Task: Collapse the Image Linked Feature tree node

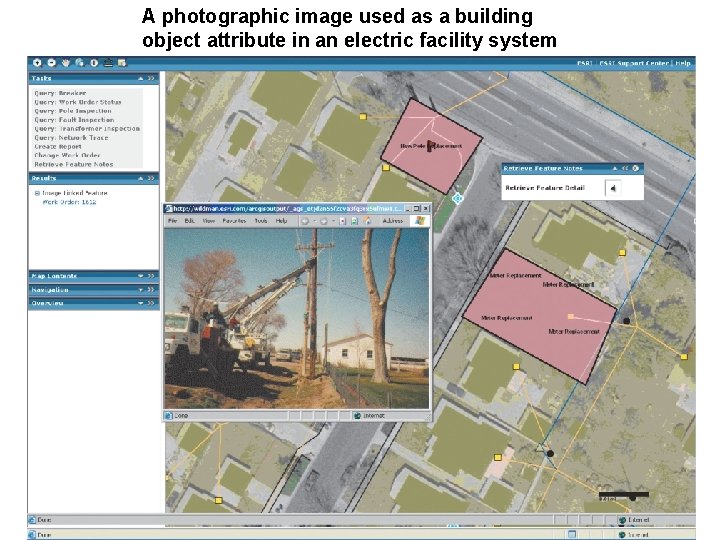Action: tap(38, 193)
